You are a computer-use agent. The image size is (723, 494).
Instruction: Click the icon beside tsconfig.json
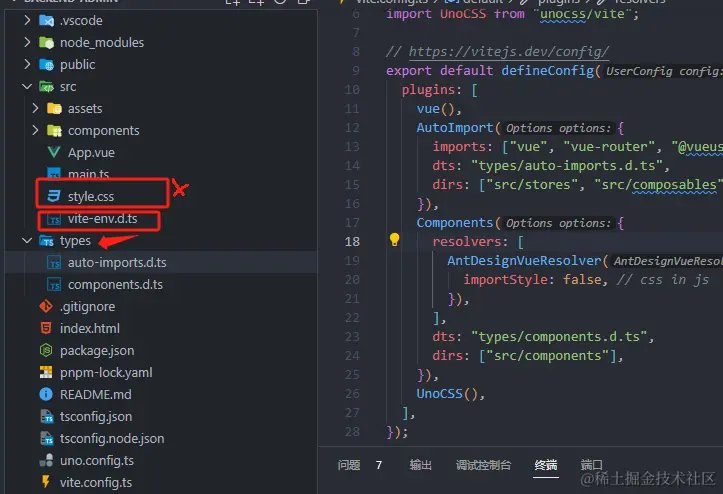point(47,417)
